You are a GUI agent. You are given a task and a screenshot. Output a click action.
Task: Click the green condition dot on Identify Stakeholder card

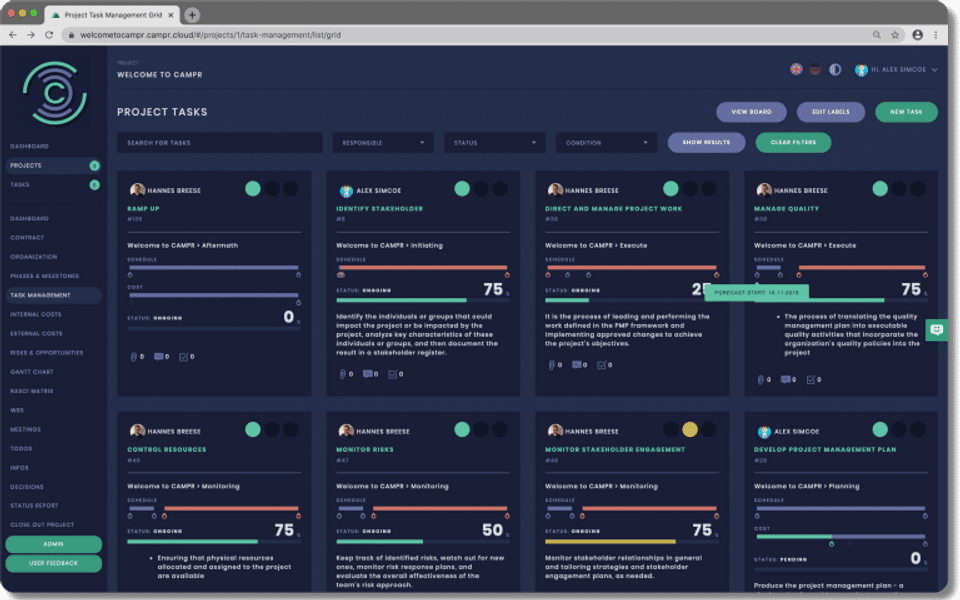coord(462,189)
